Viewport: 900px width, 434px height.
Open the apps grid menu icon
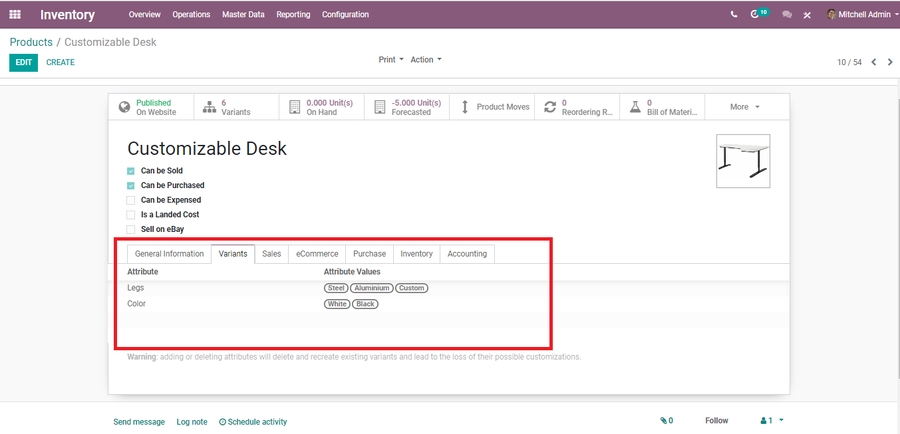(15, 15)
